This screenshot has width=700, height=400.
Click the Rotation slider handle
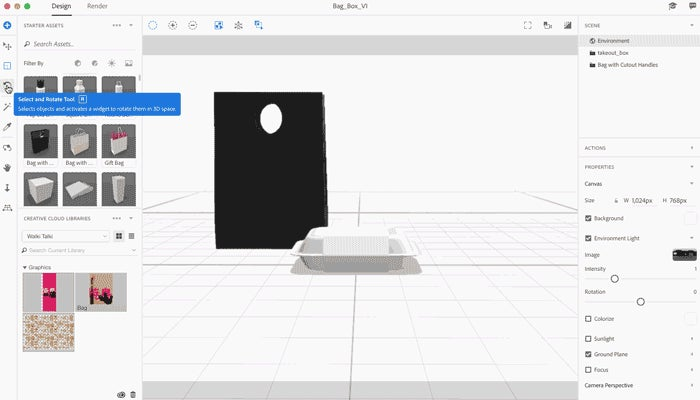[x=641, y=302]
